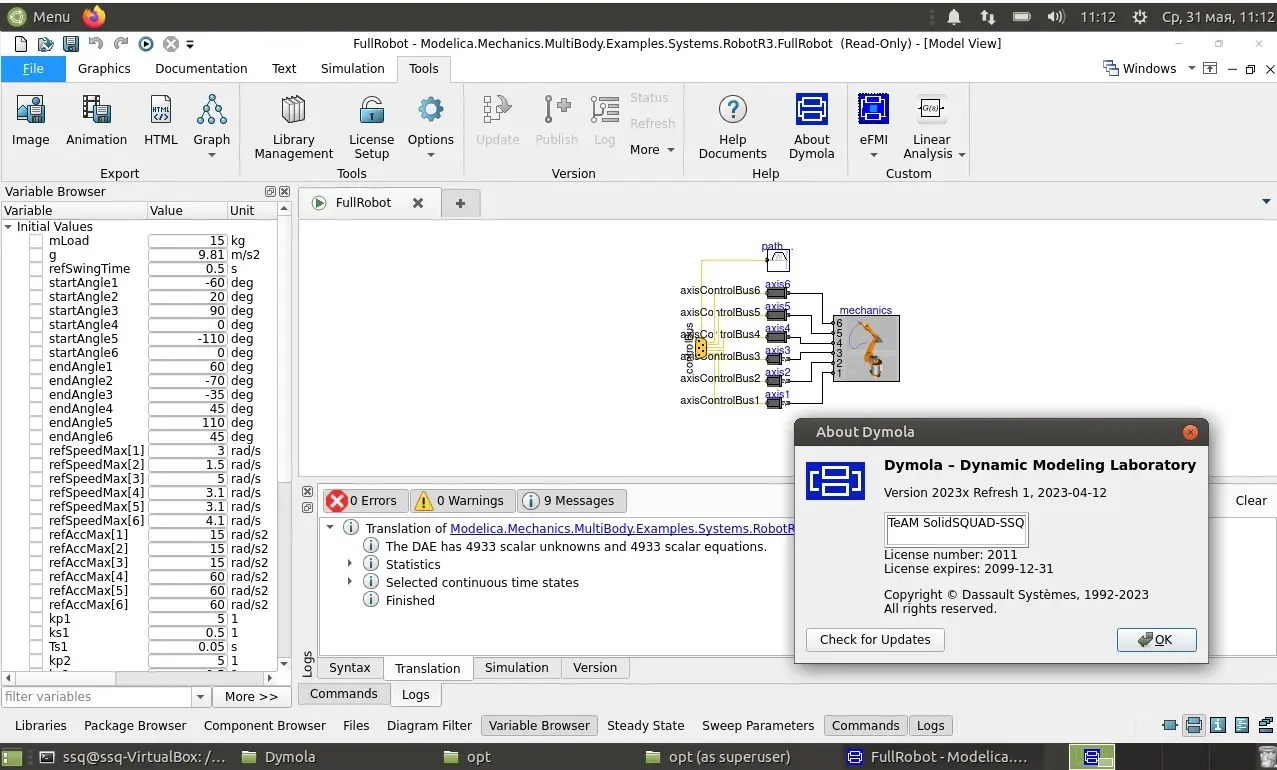Click OK in the About Dymola dialog
Screen dimensions: 1277x770
coord(1157,640)
